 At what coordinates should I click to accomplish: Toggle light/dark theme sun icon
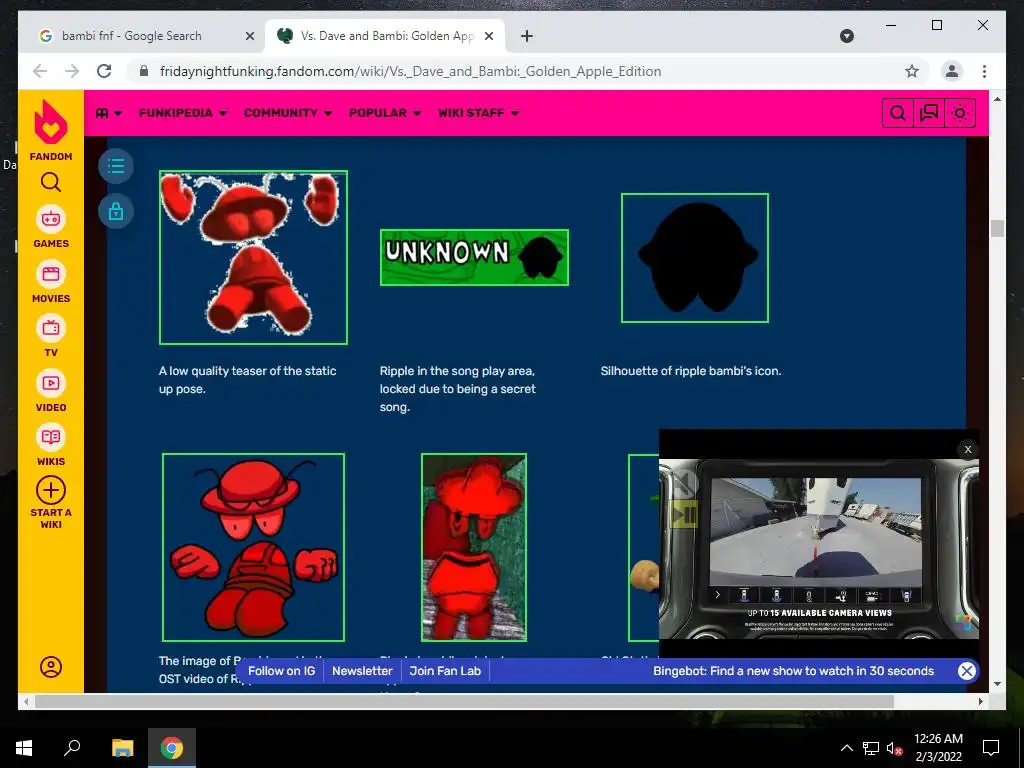point(959,113)
